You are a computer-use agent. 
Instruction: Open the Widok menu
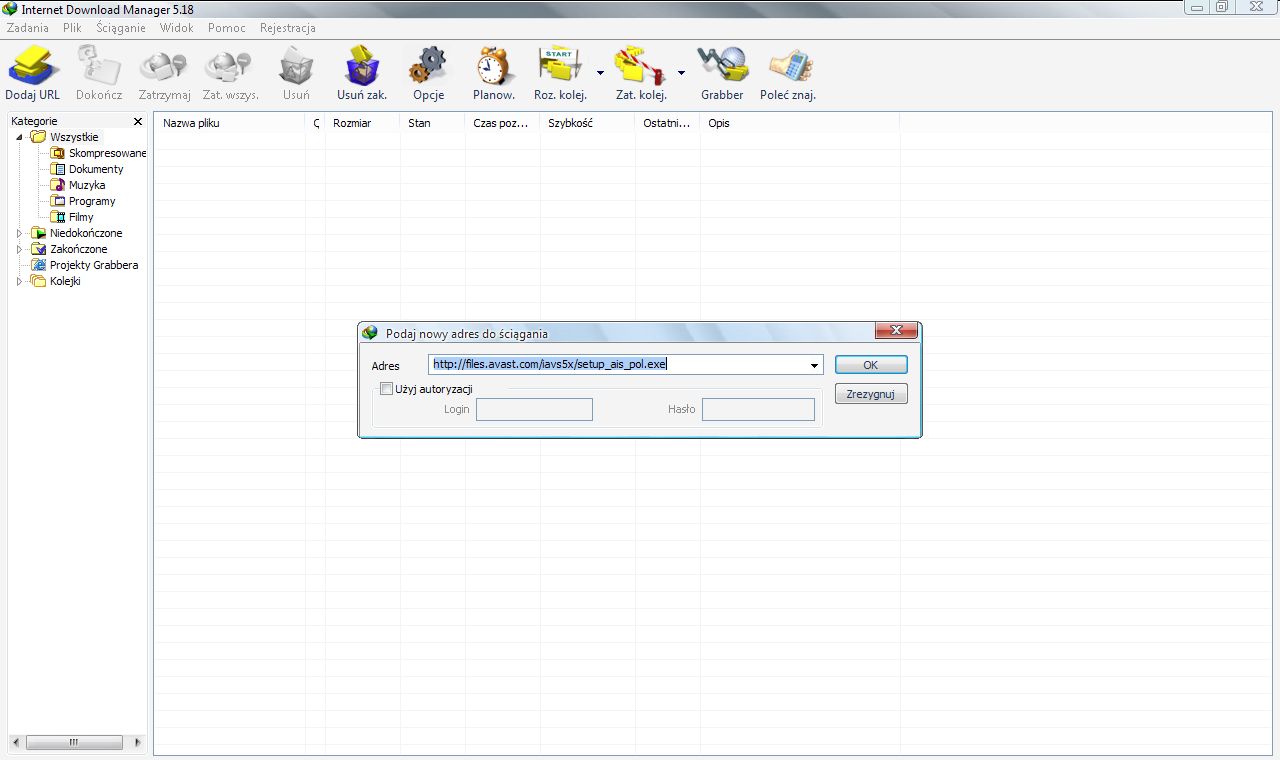click(x=177, y=28)
